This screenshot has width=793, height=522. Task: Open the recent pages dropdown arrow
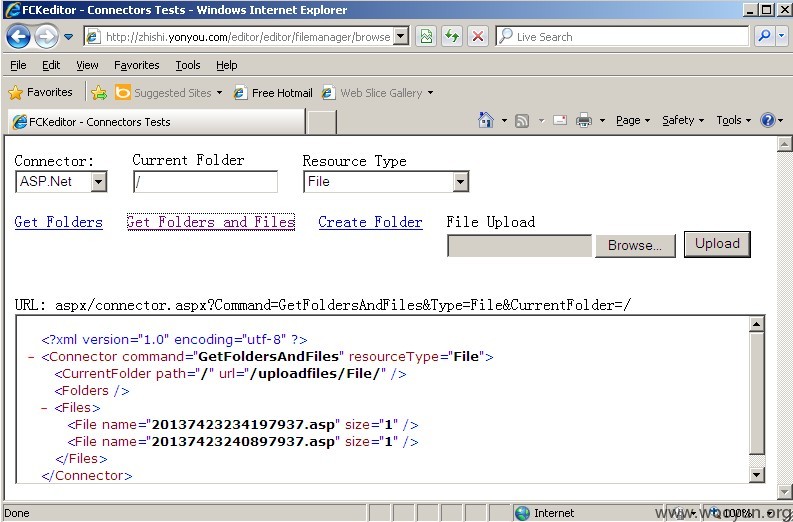(68, 37)
